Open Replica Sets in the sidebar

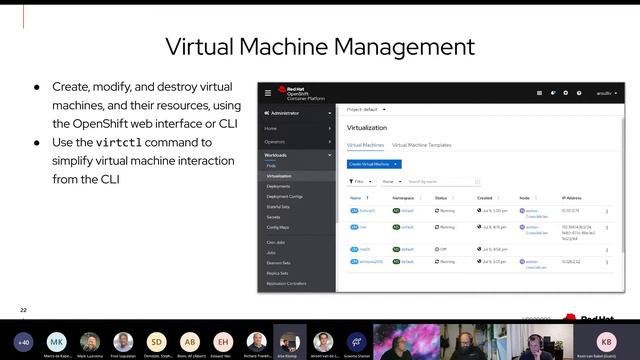click(278, 273)
